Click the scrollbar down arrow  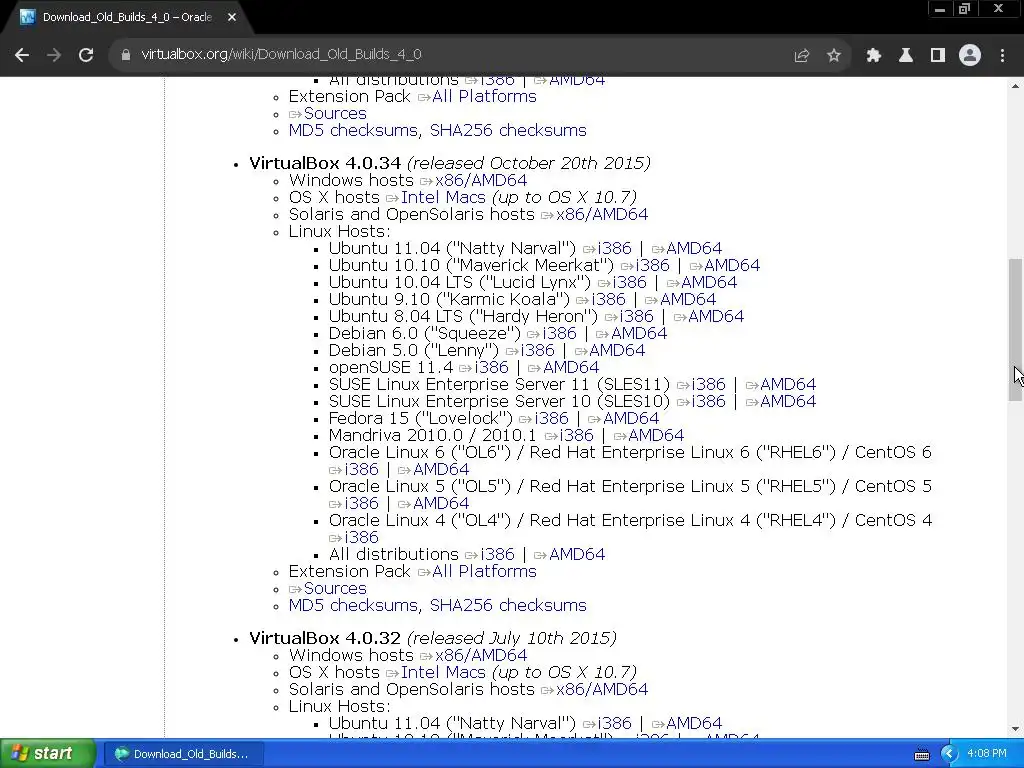[1016, 729]
